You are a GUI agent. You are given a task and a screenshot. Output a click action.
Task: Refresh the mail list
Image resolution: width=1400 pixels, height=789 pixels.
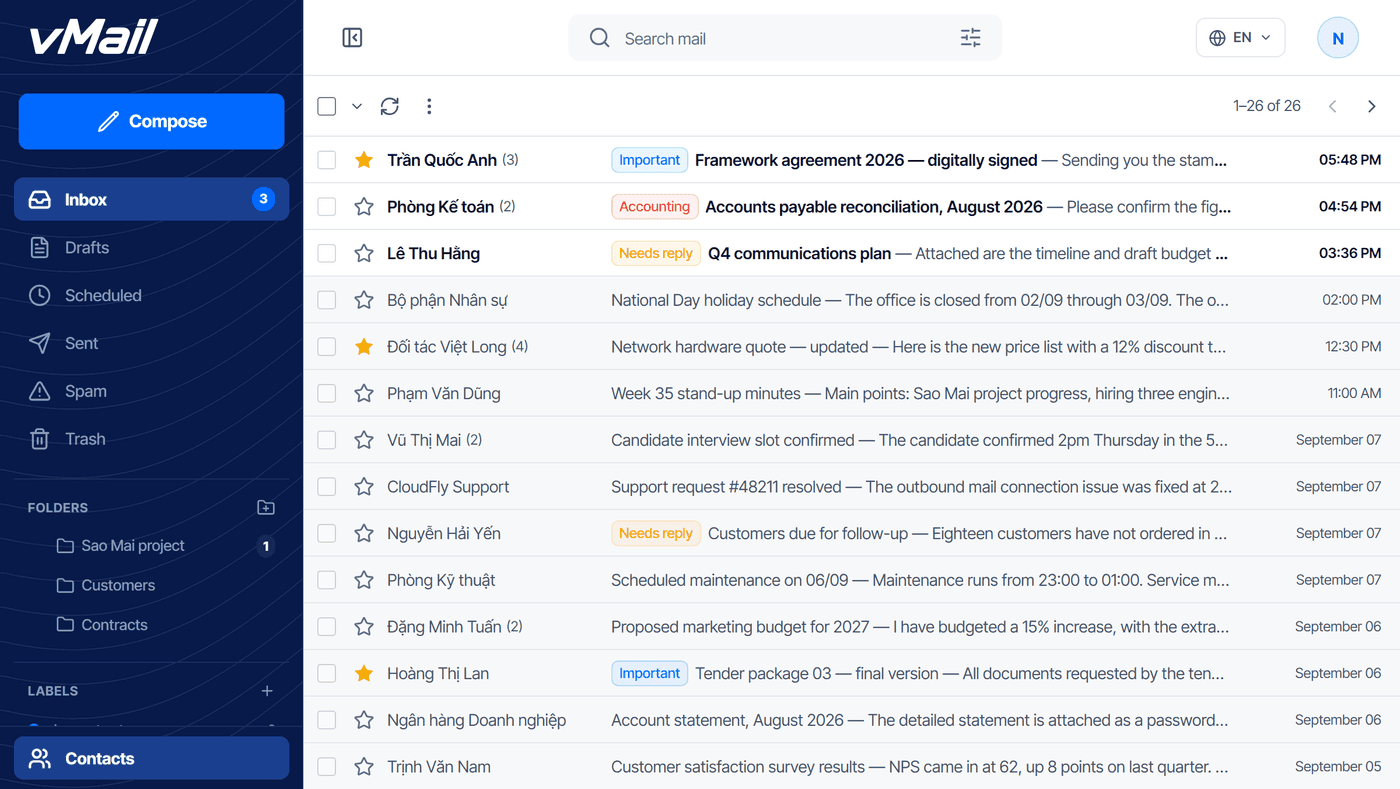(x=390, y=106)
